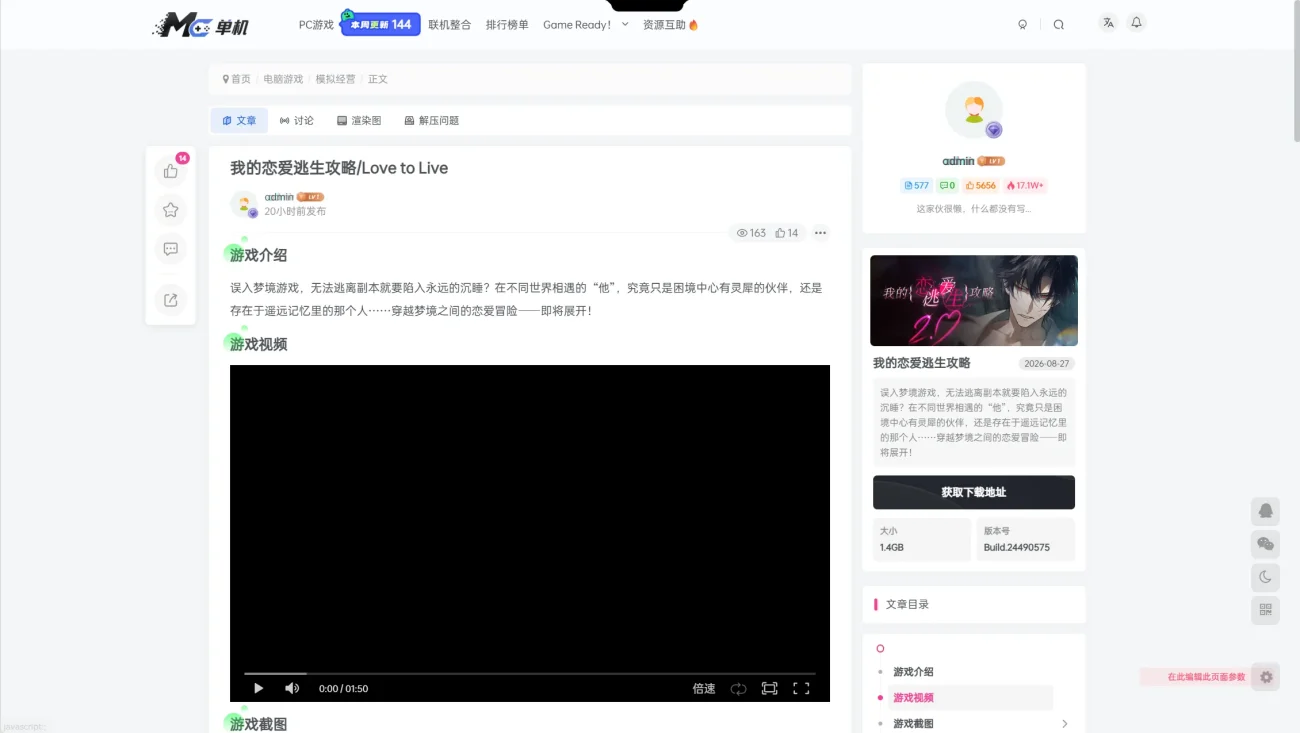Mute the video volume
This screenshot has width=1300, height=733.
pyautogui.click(x=292, y=688)
